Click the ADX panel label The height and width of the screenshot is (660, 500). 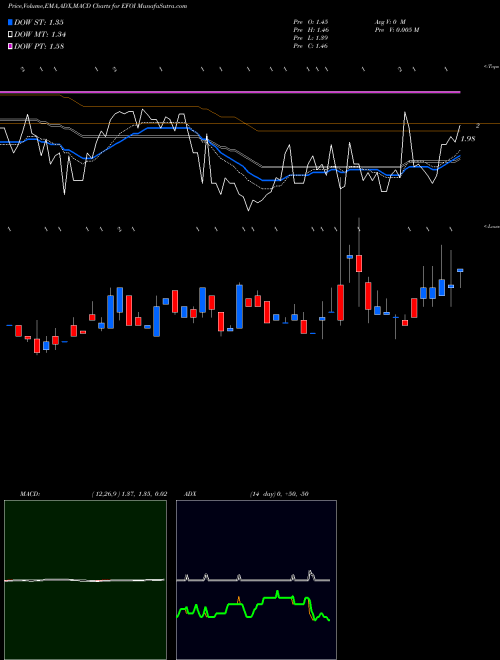click(190, 494)
